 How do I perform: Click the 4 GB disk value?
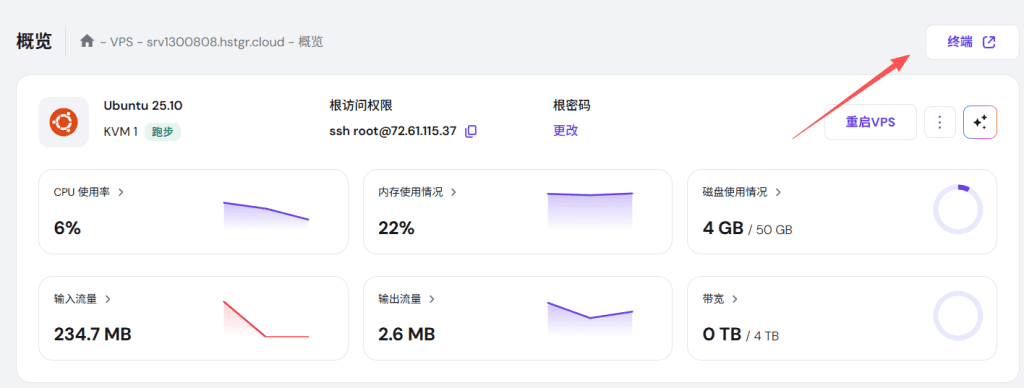(723, 228)
